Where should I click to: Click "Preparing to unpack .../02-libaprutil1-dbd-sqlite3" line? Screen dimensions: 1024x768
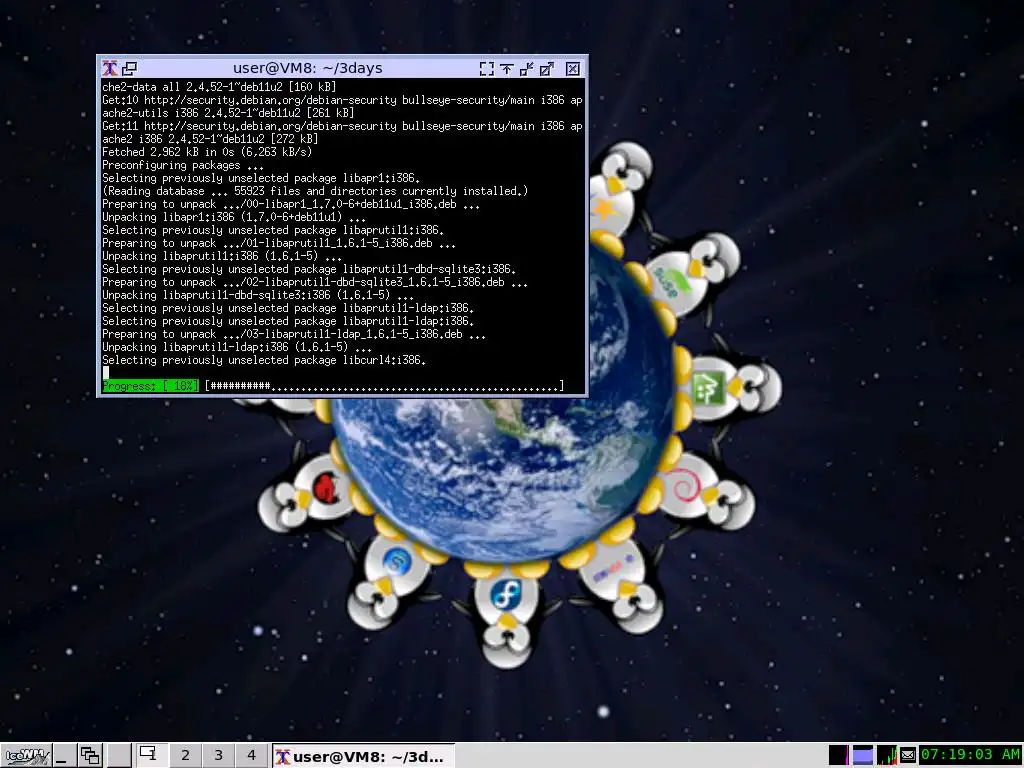(x=315, y=282)
